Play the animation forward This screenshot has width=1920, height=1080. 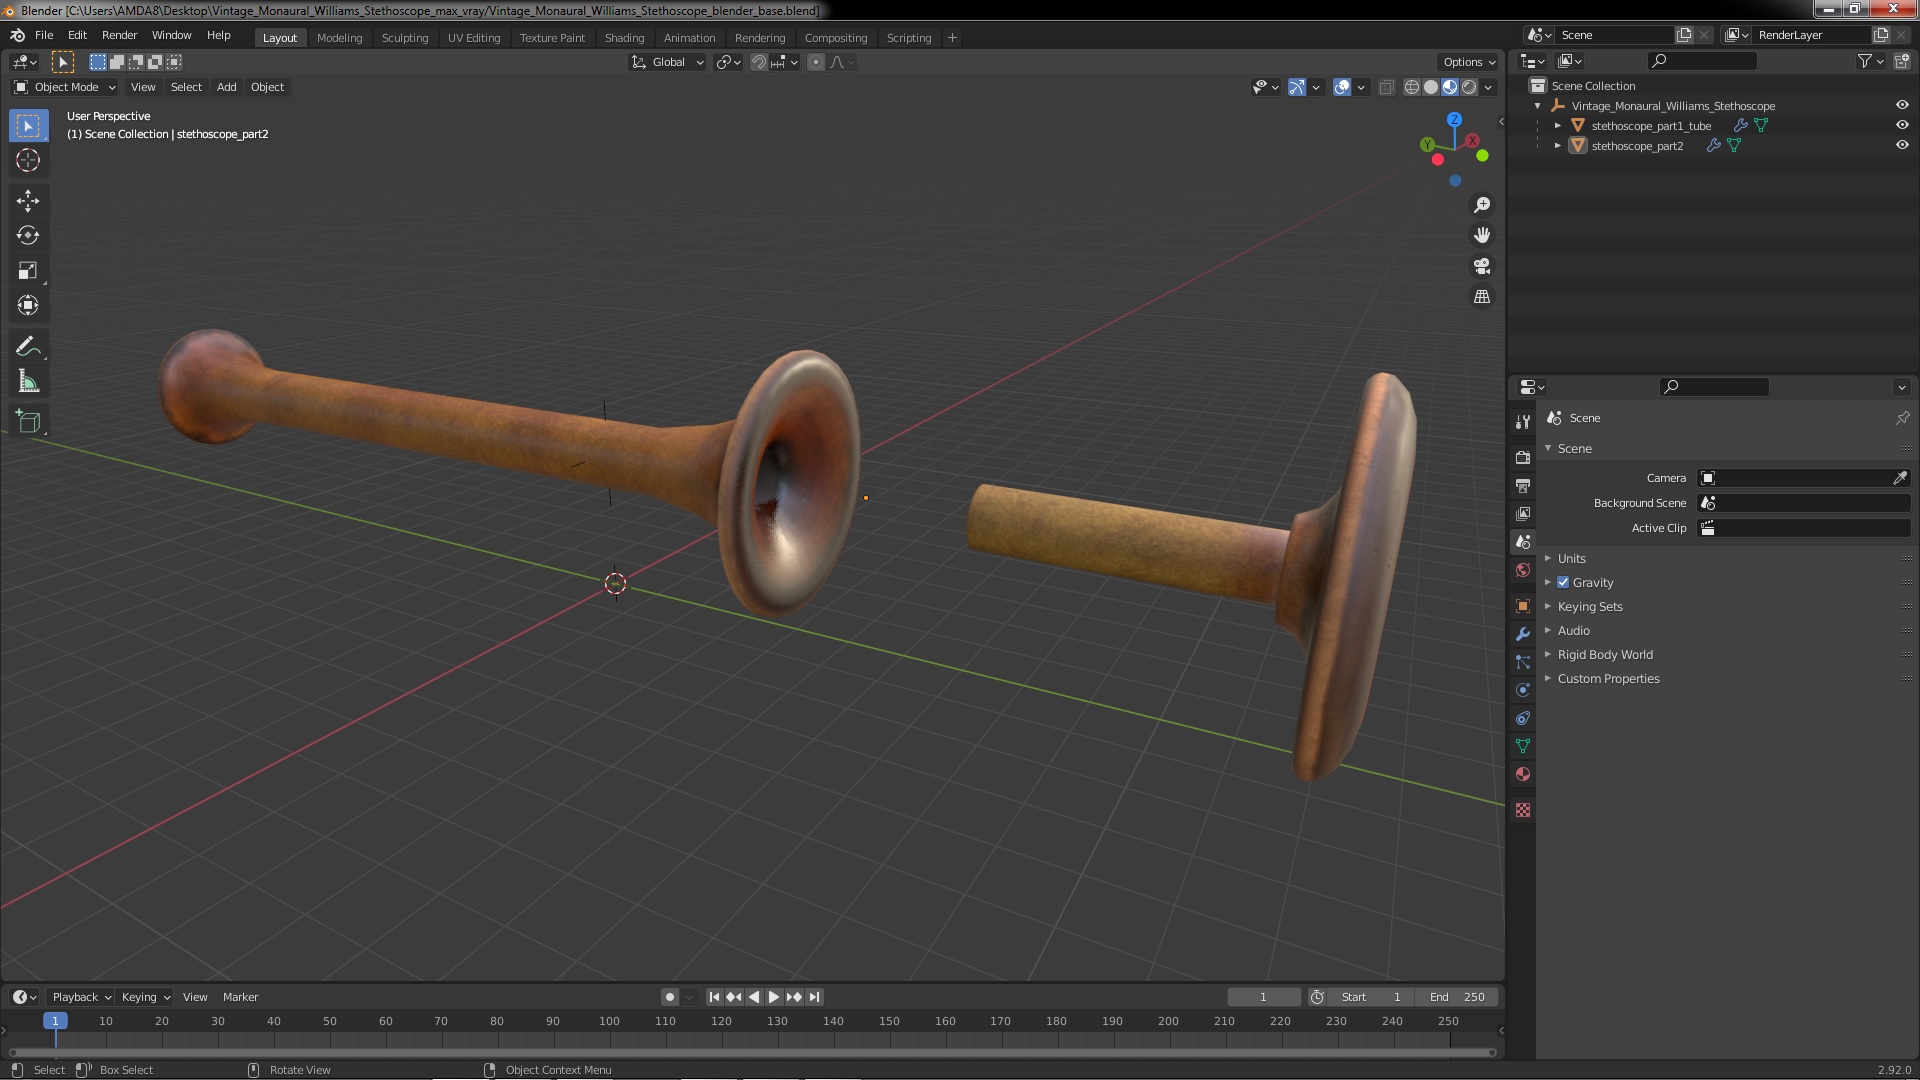(774, 997)
